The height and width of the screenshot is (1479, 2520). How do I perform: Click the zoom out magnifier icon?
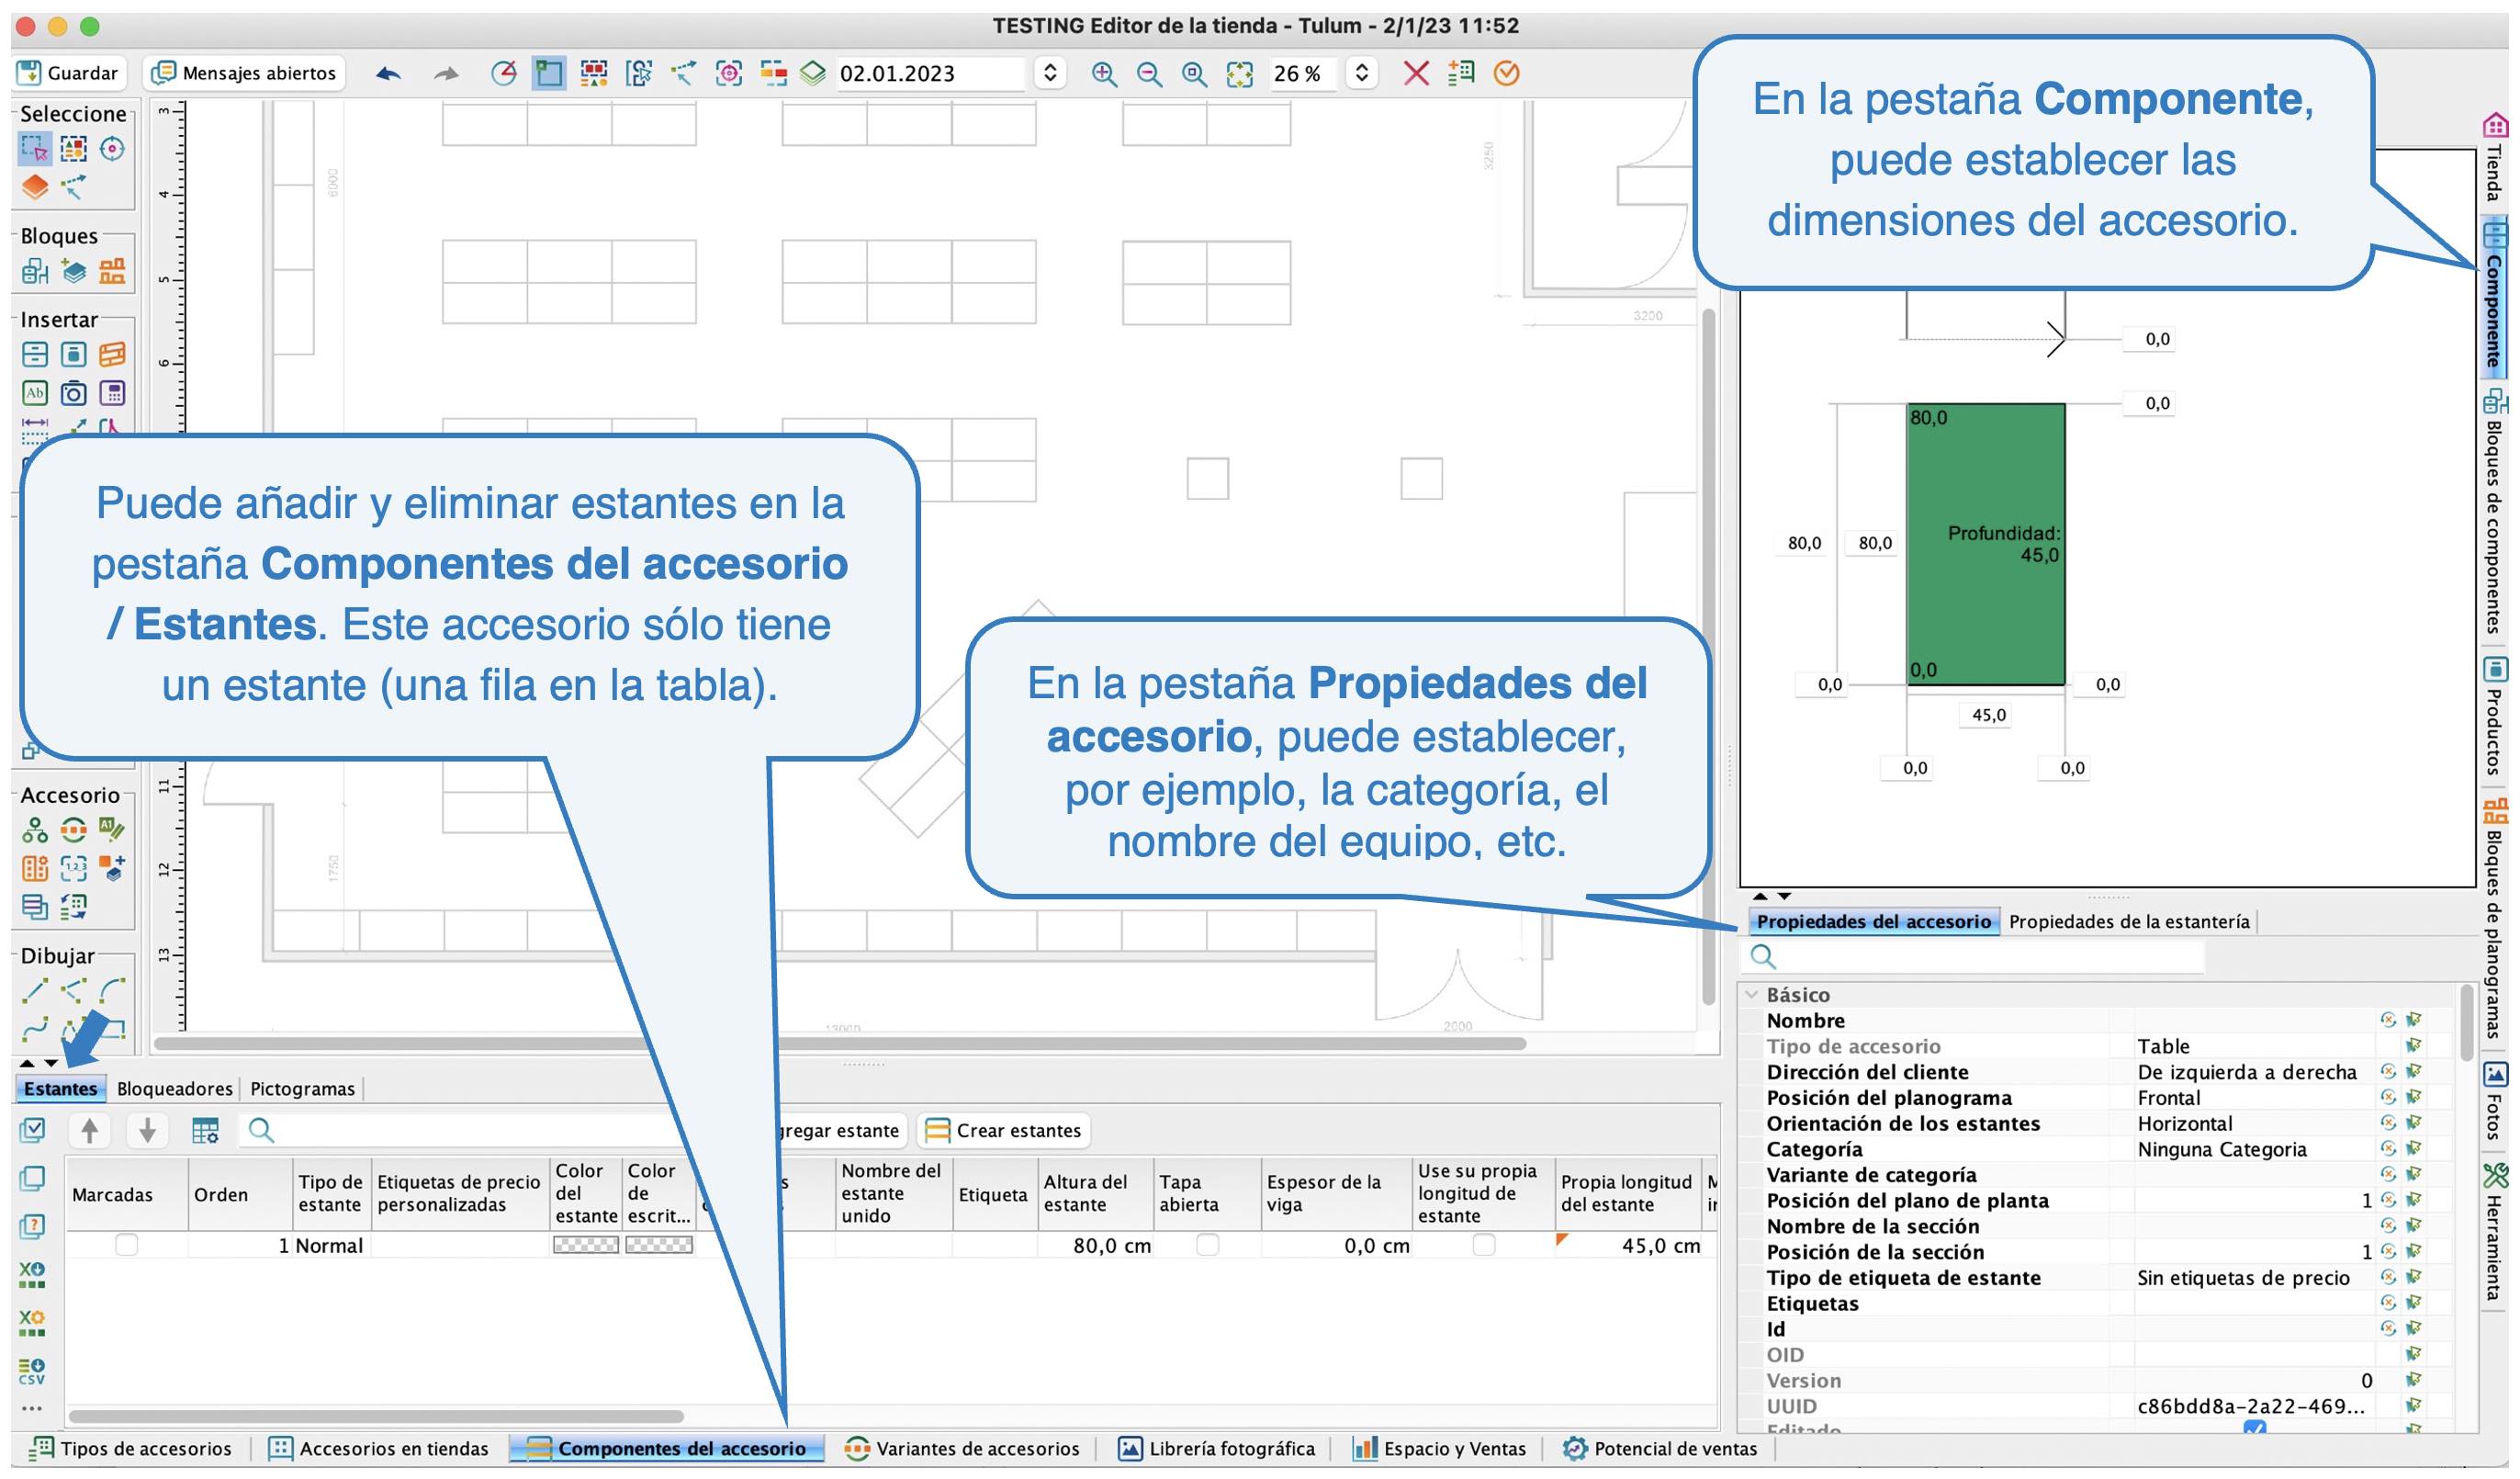pyautogui.click(x=1149, y=73)
